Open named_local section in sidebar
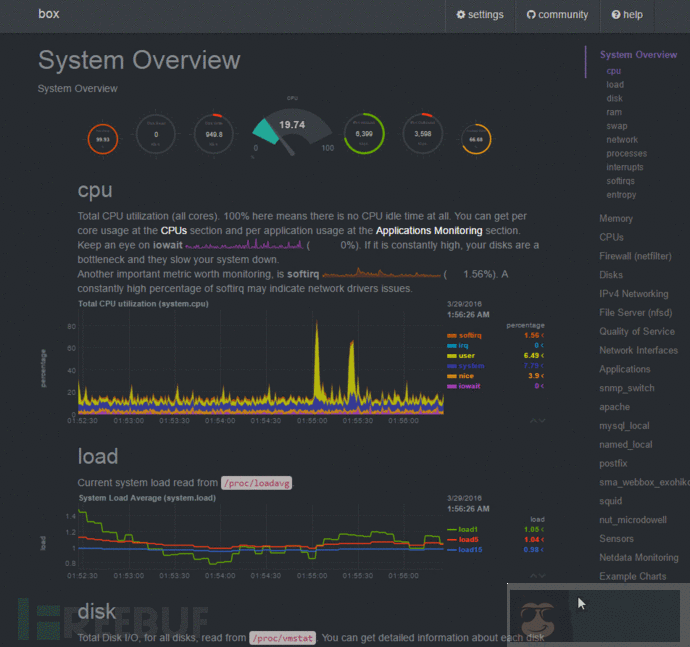 [625, 445]
